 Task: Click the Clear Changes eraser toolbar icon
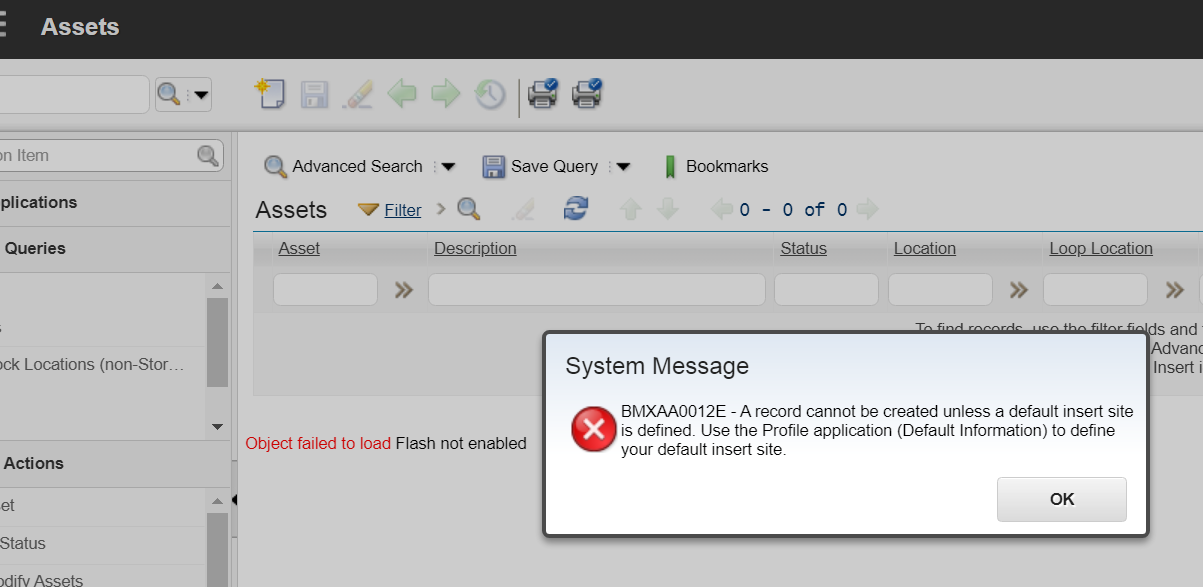(358, 94)
